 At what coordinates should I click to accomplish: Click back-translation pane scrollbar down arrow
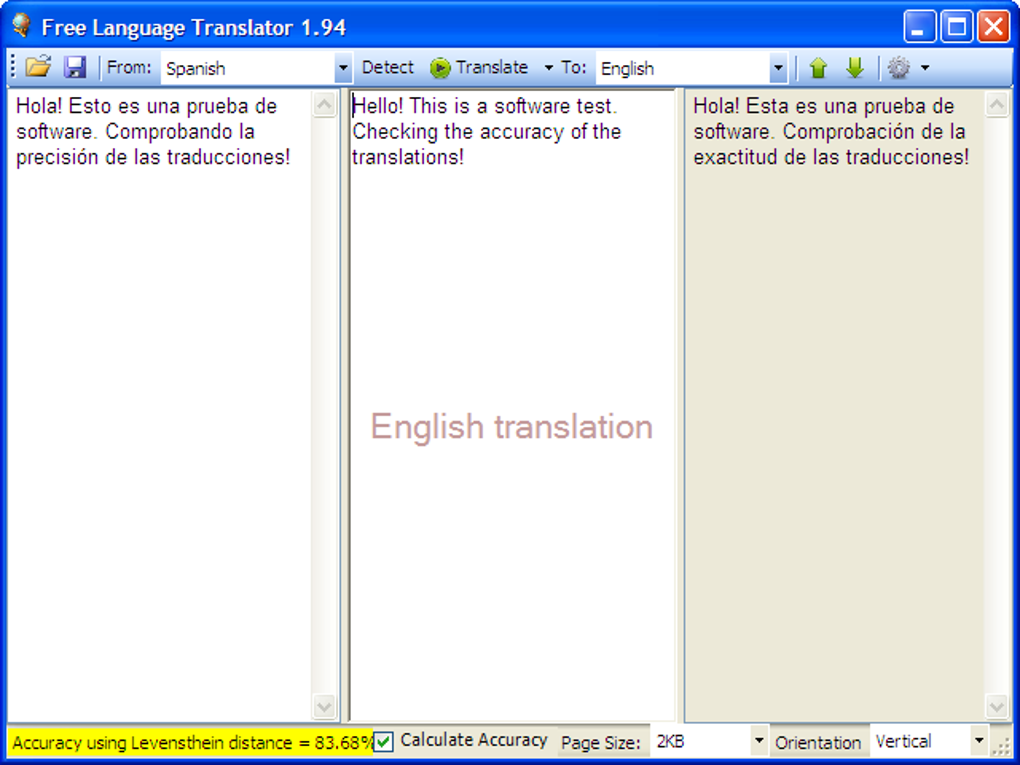coord(997,706)
